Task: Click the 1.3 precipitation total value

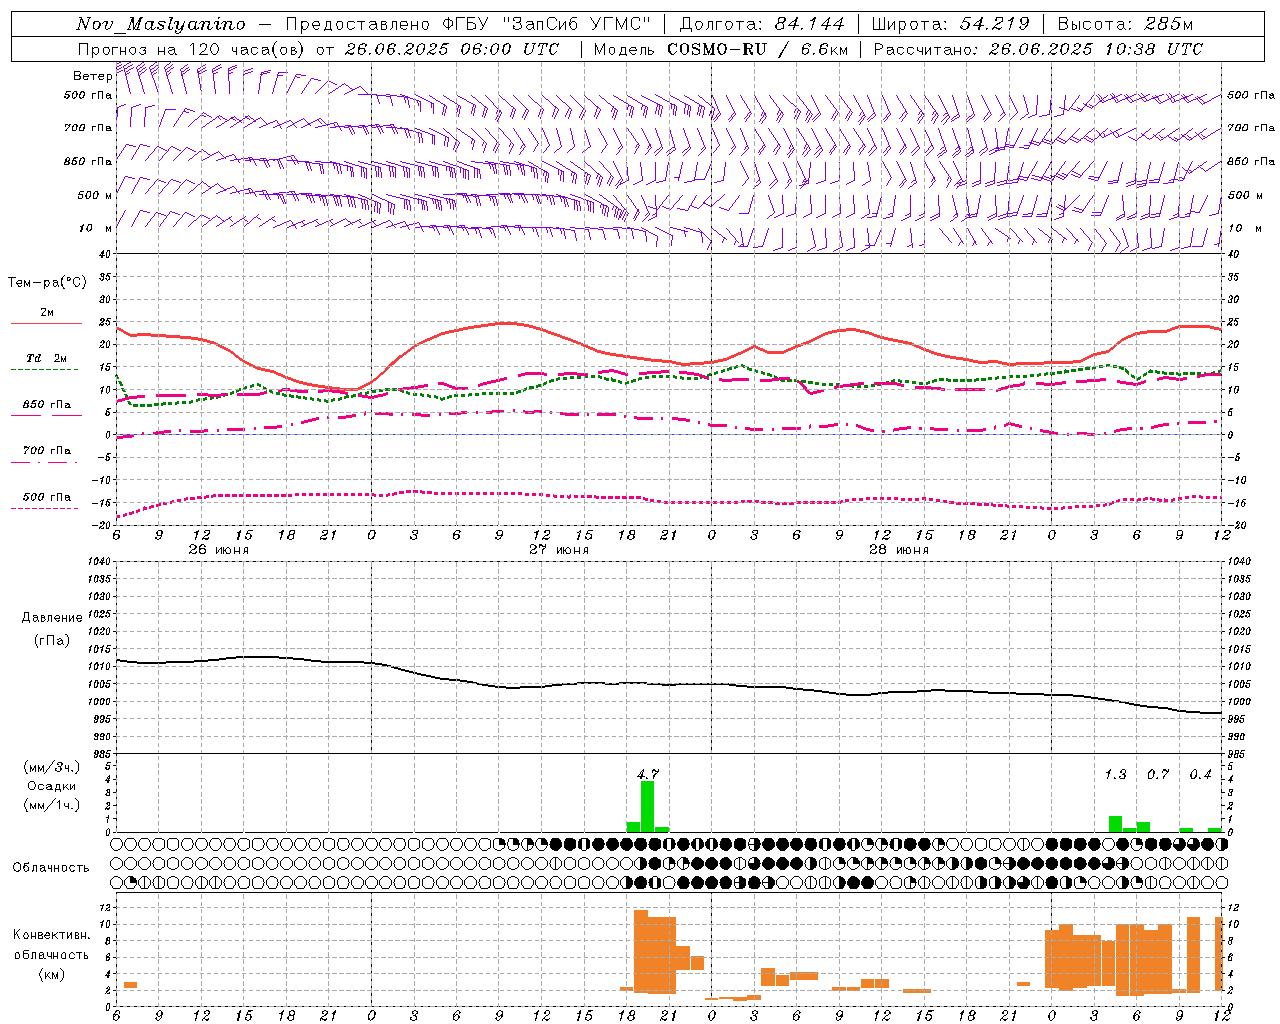Action: pos(1115,774)
